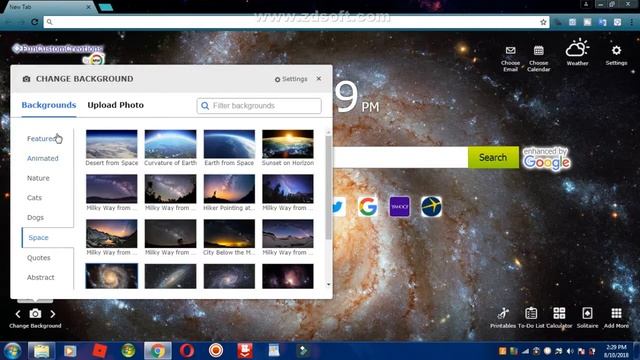Open the Windows Start button
This screenshot has width=640, height=360.
click(x=13, y=351)
